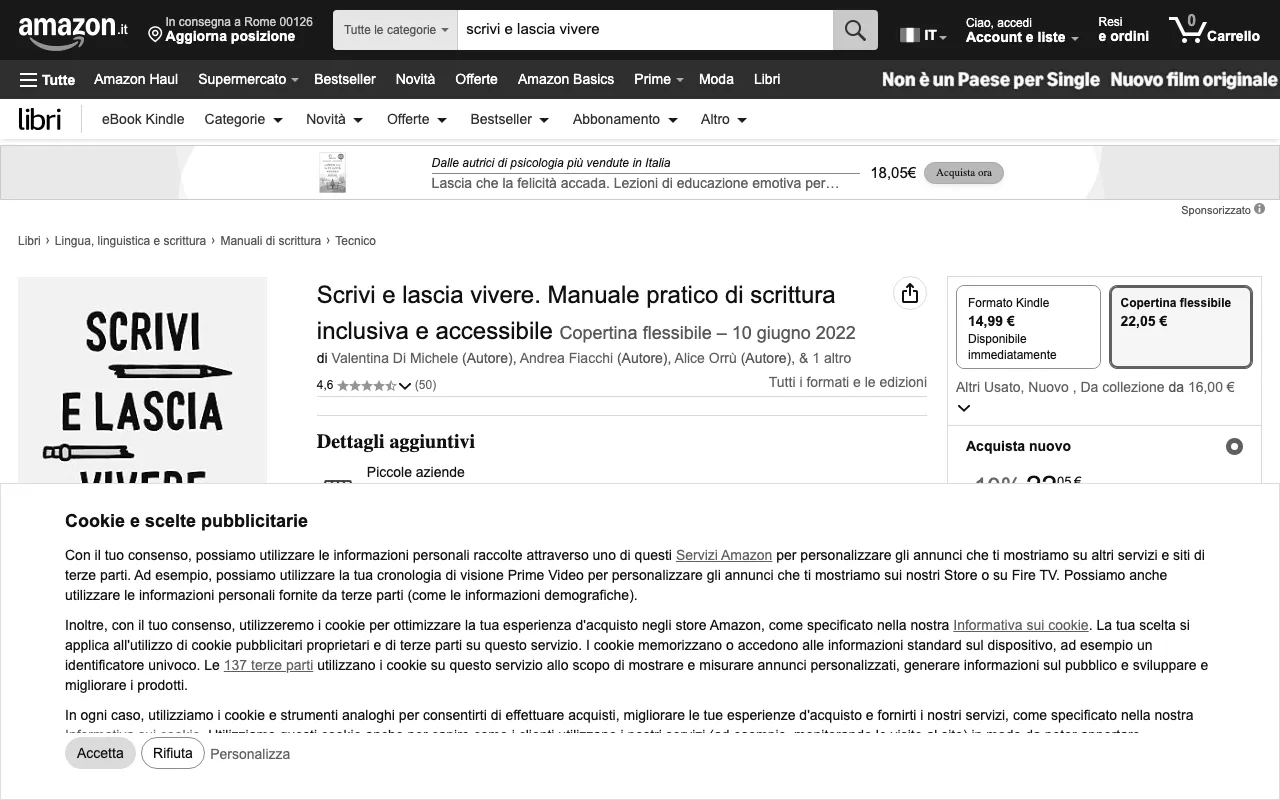Open Amazon Haul in nav bar
This screenshot has height=800, width=1280.
[136, 79]
